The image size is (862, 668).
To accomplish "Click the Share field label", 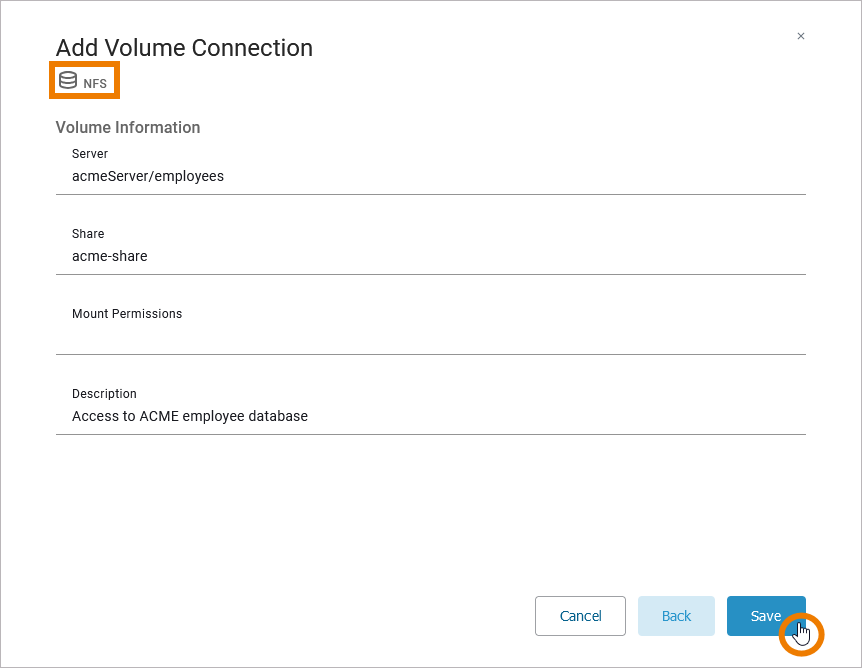I will (88, 234).
